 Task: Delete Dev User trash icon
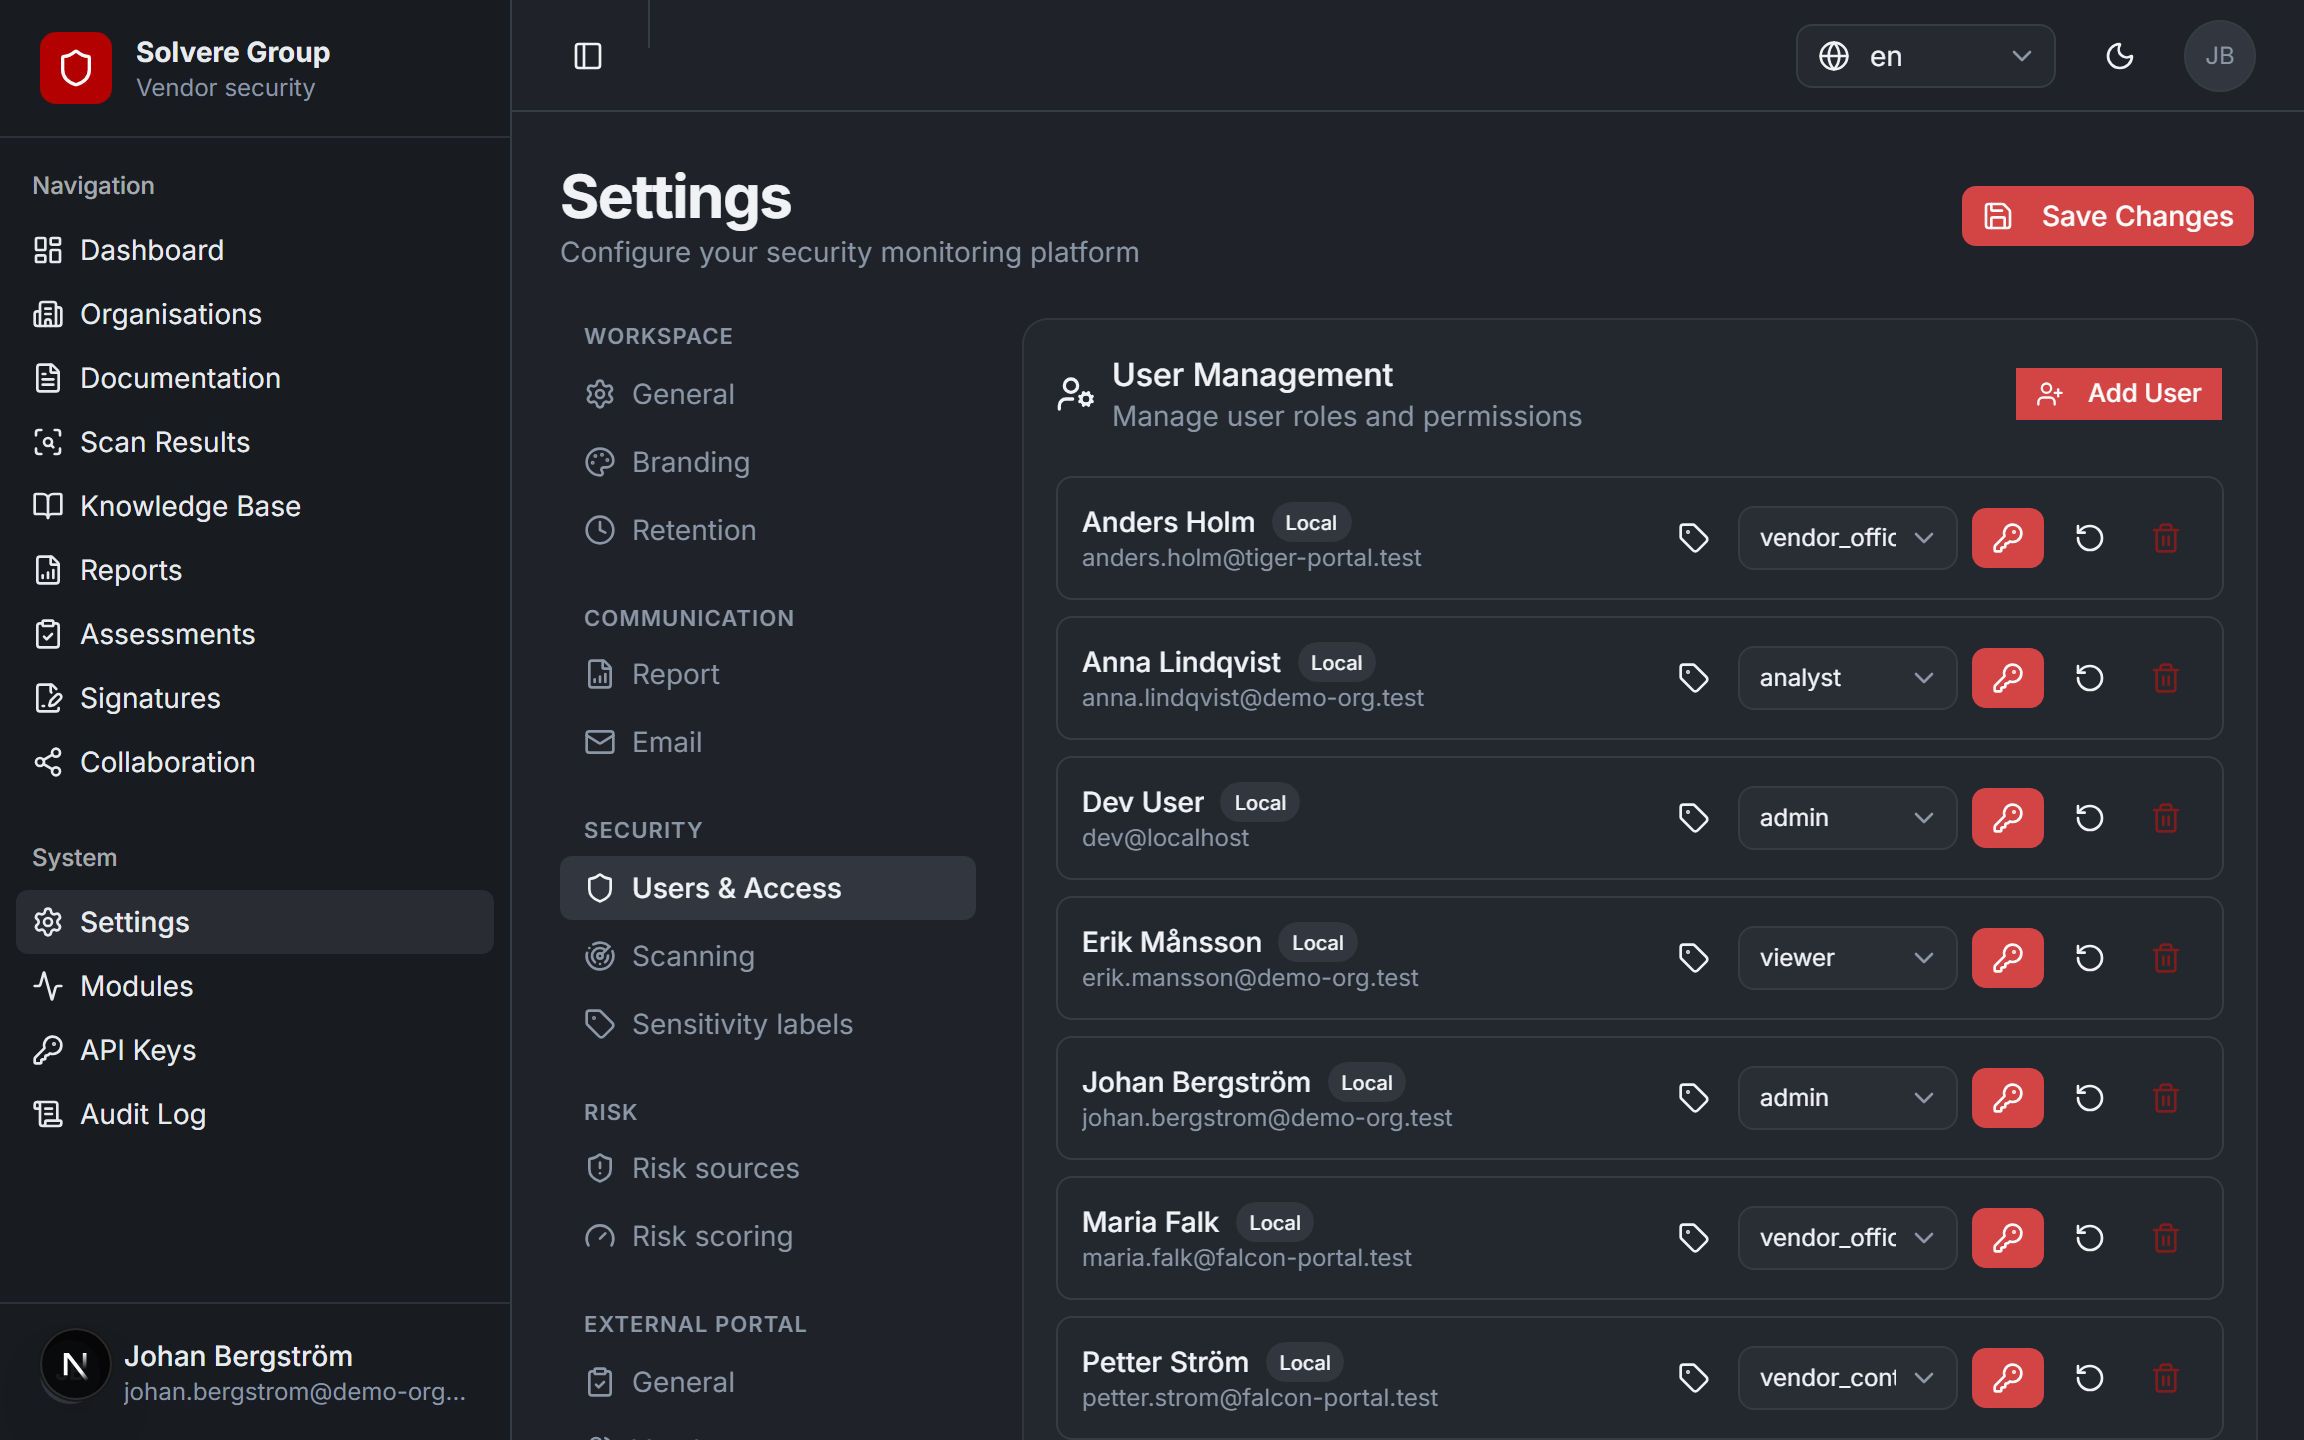click(x=2165, y=818)
